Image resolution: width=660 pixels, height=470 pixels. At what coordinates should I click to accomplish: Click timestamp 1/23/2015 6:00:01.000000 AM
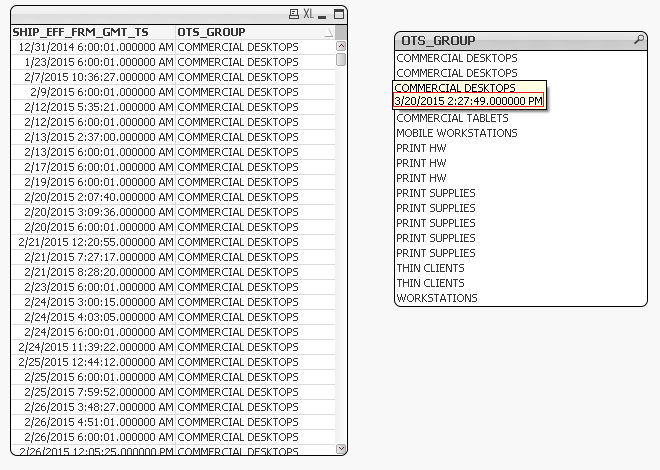tap(99, 62)
